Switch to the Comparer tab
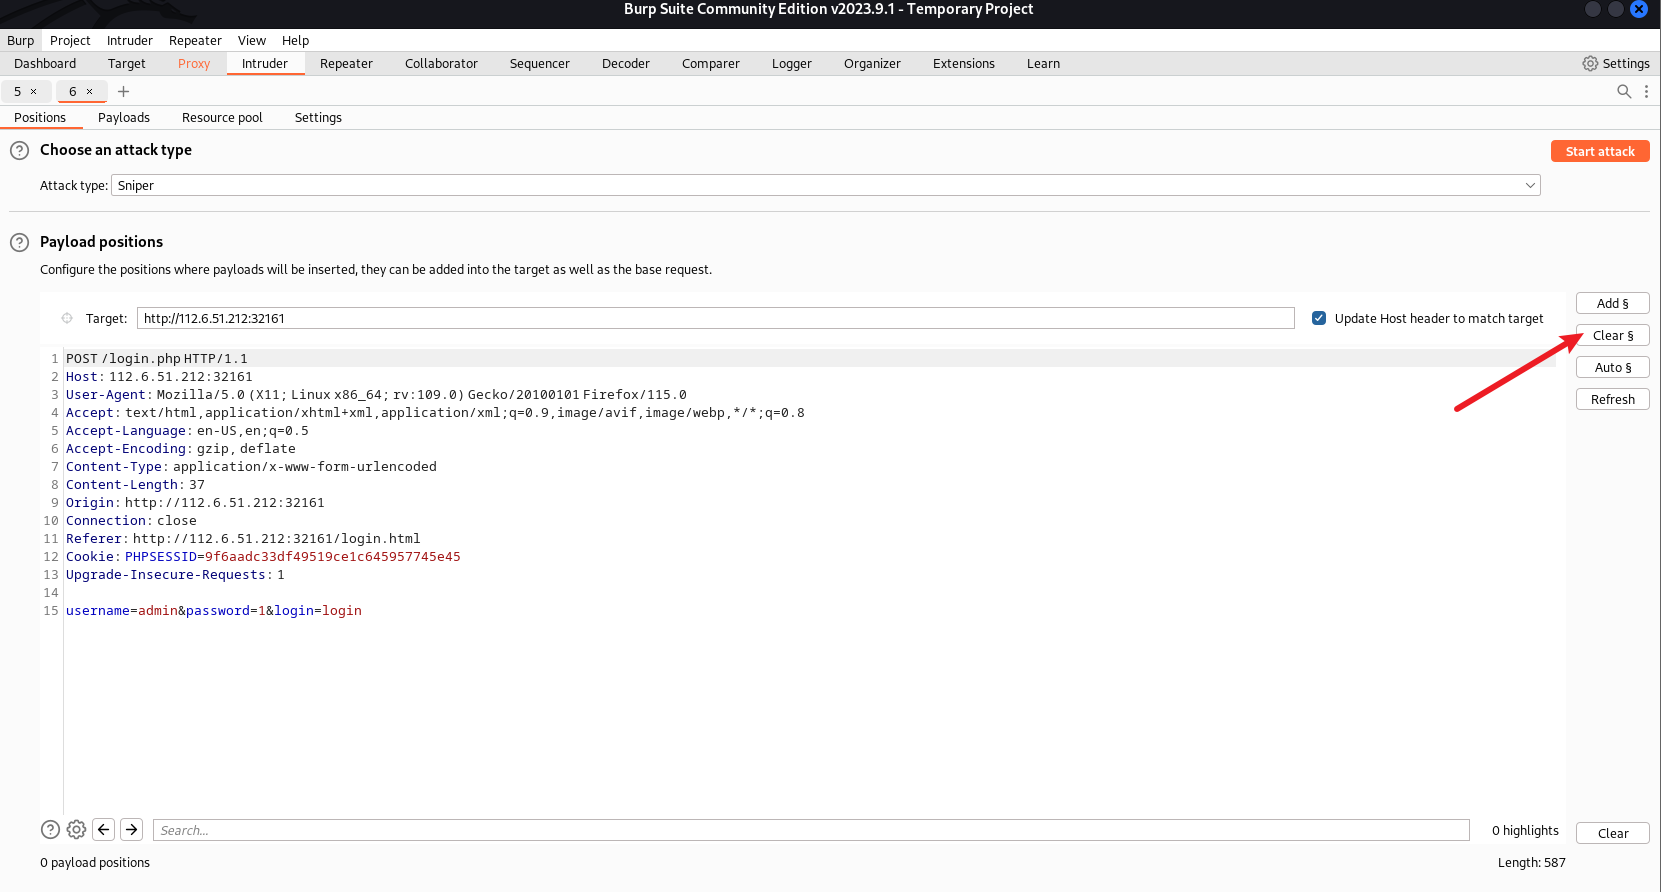The image size is (1661, 892). tap(711, 63)
